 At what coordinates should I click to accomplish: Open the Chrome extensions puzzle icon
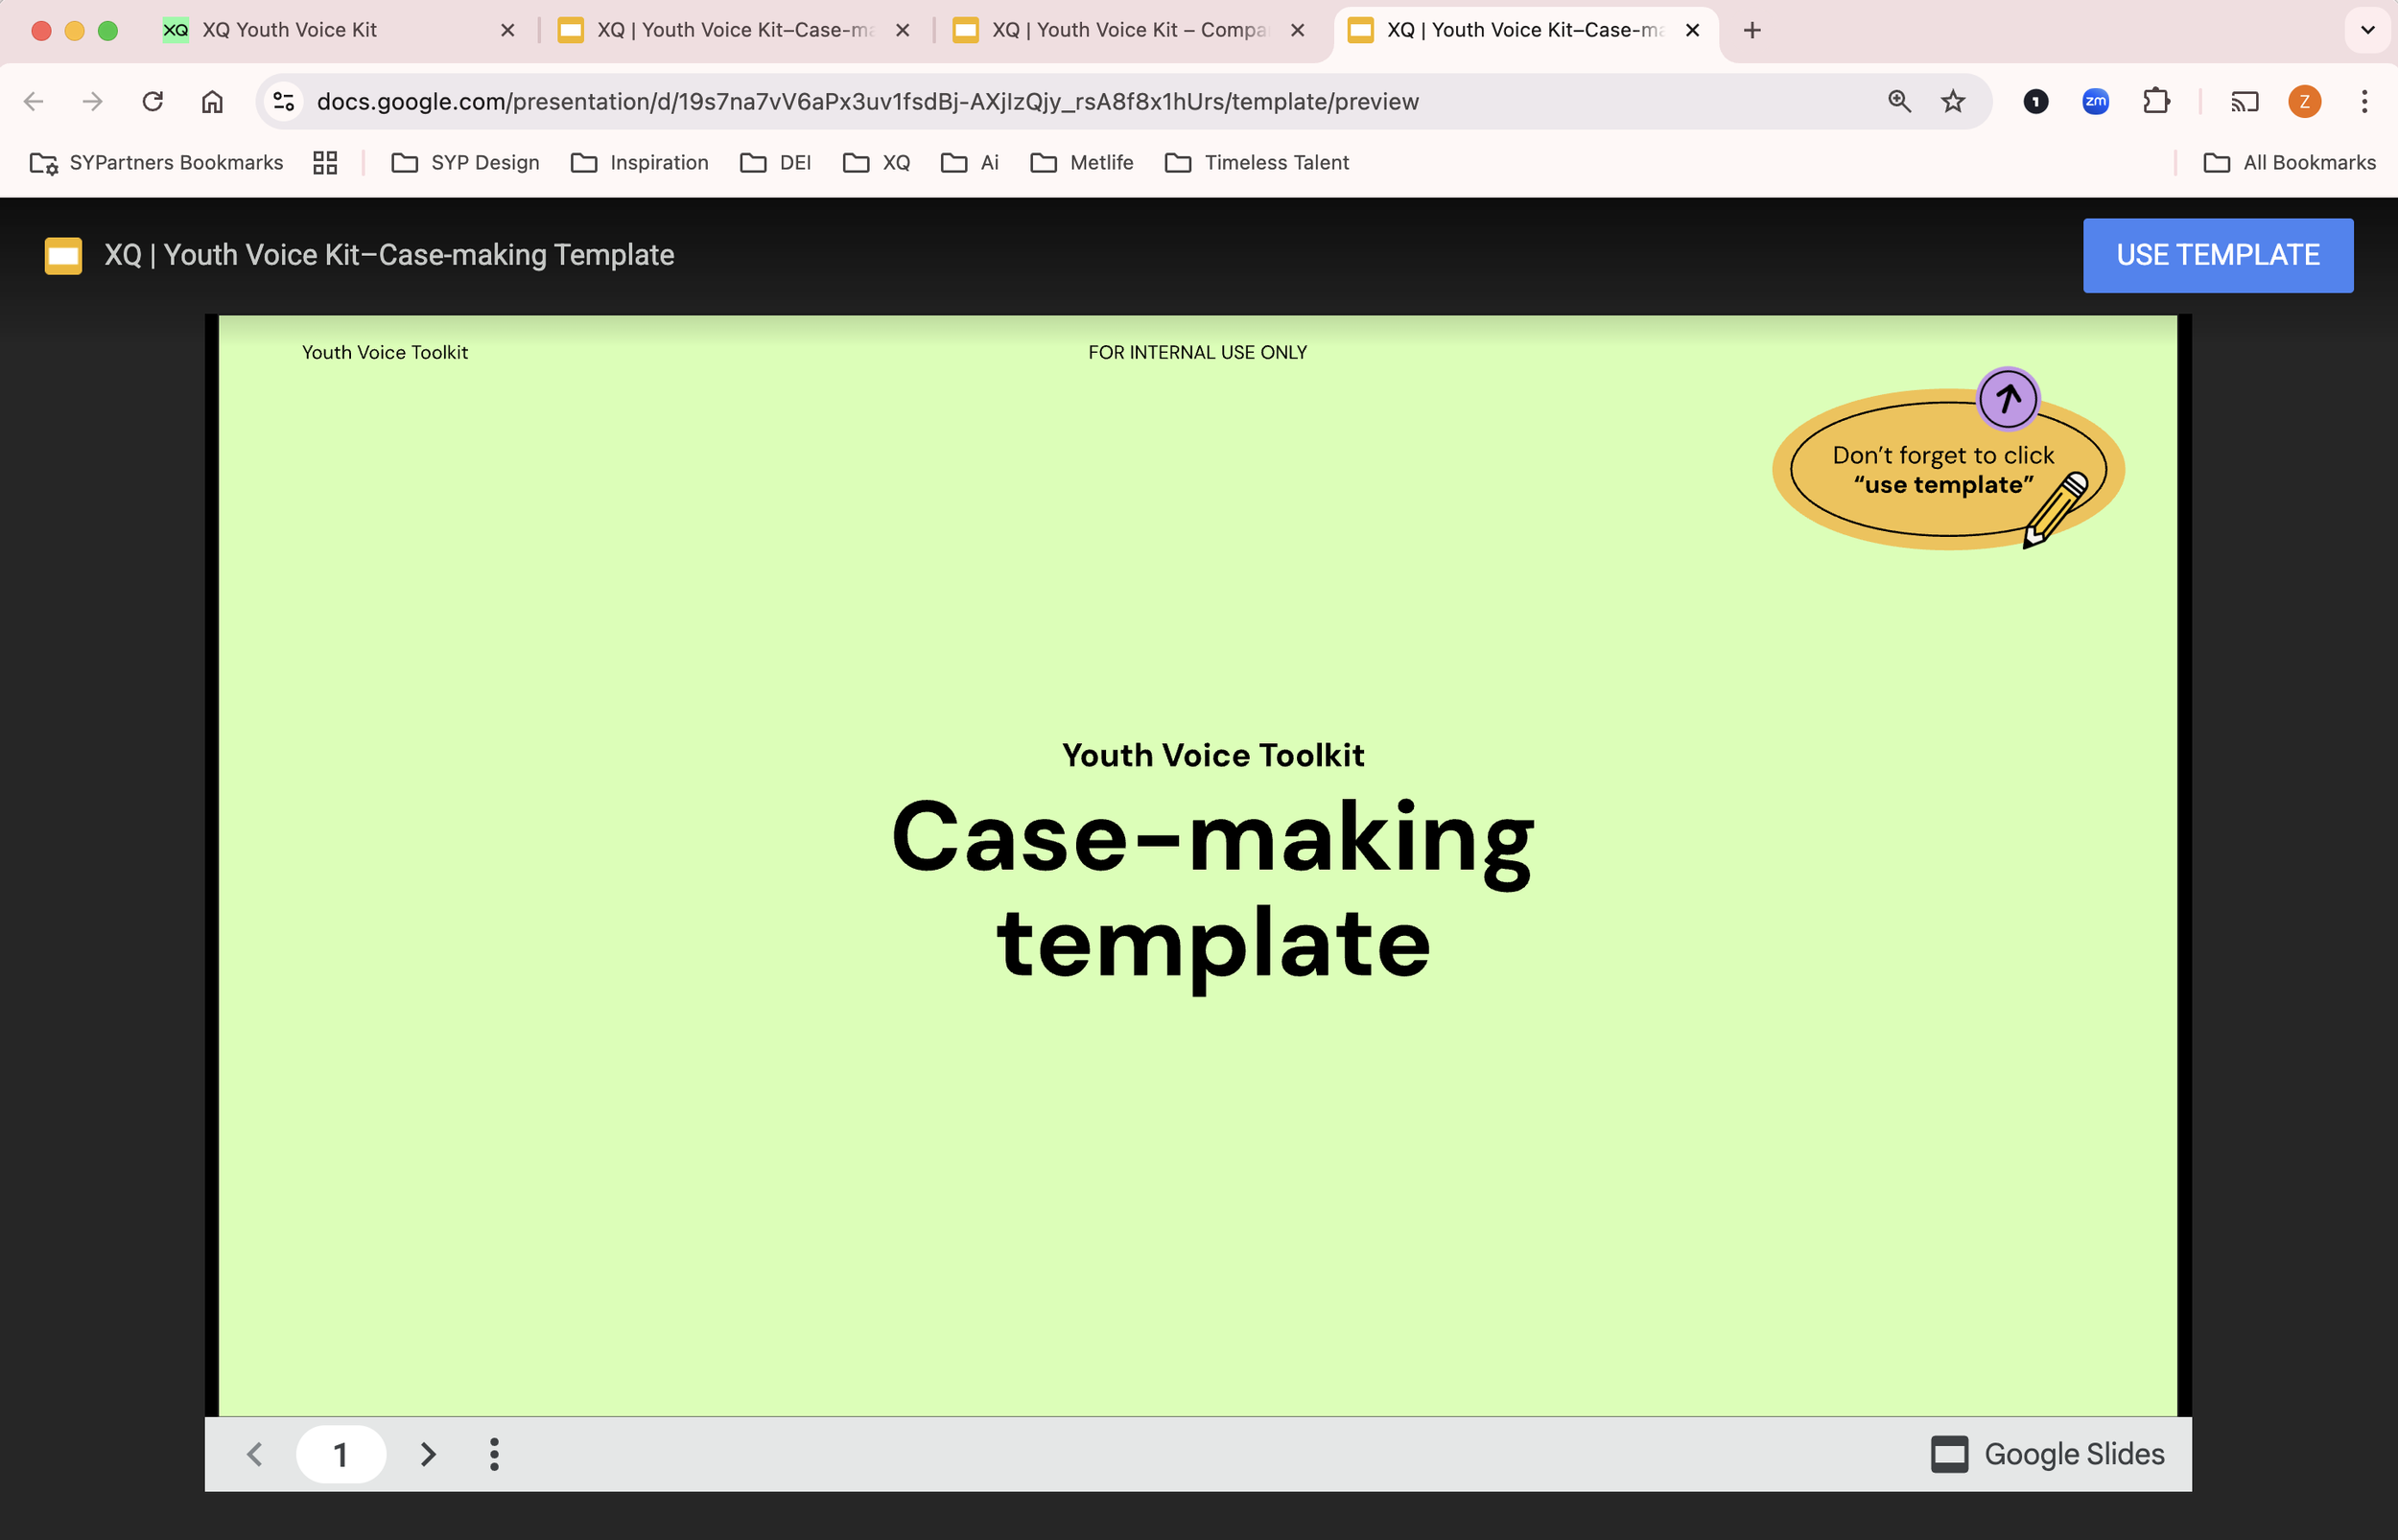tap(2156, 101)
